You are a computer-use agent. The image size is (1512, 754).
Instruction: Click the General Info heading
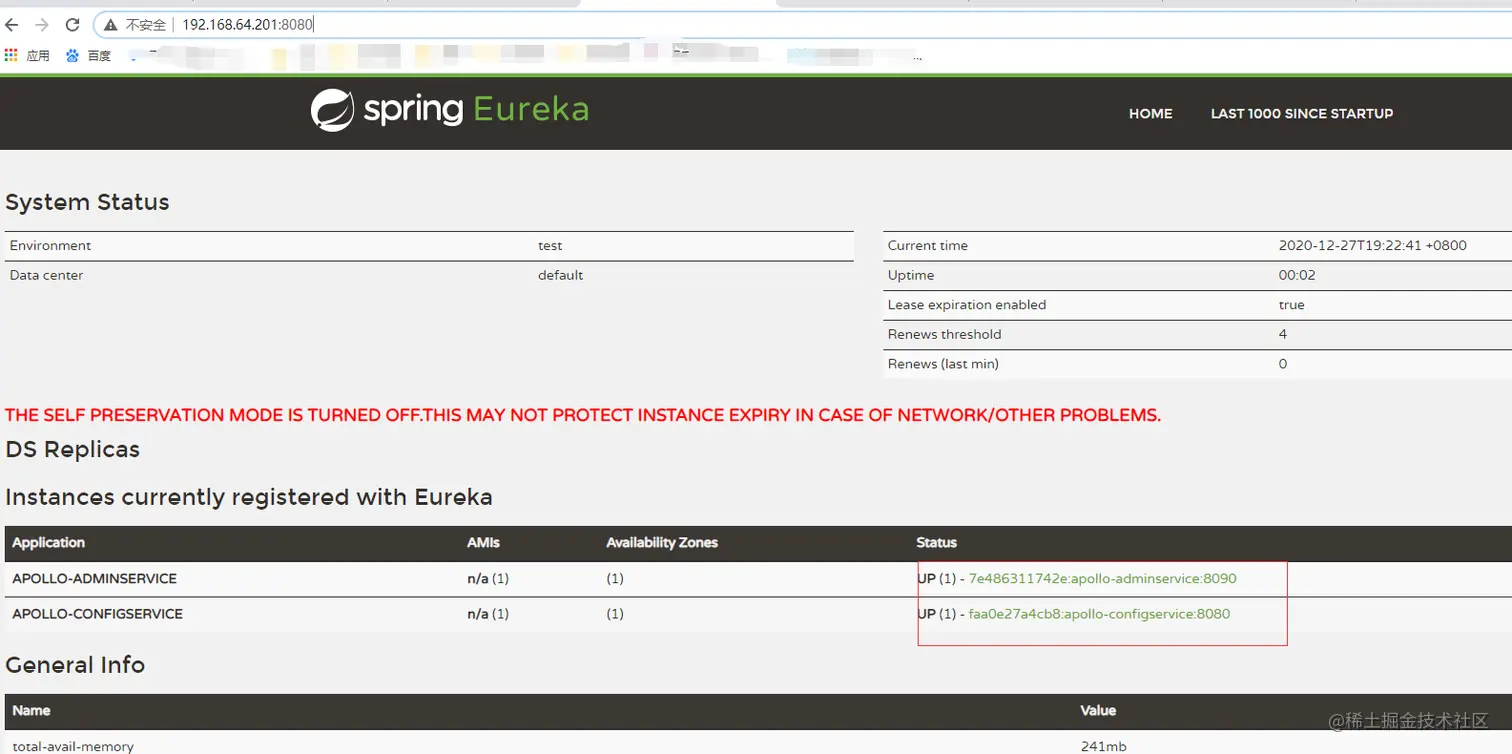click(x=75, y=665)
